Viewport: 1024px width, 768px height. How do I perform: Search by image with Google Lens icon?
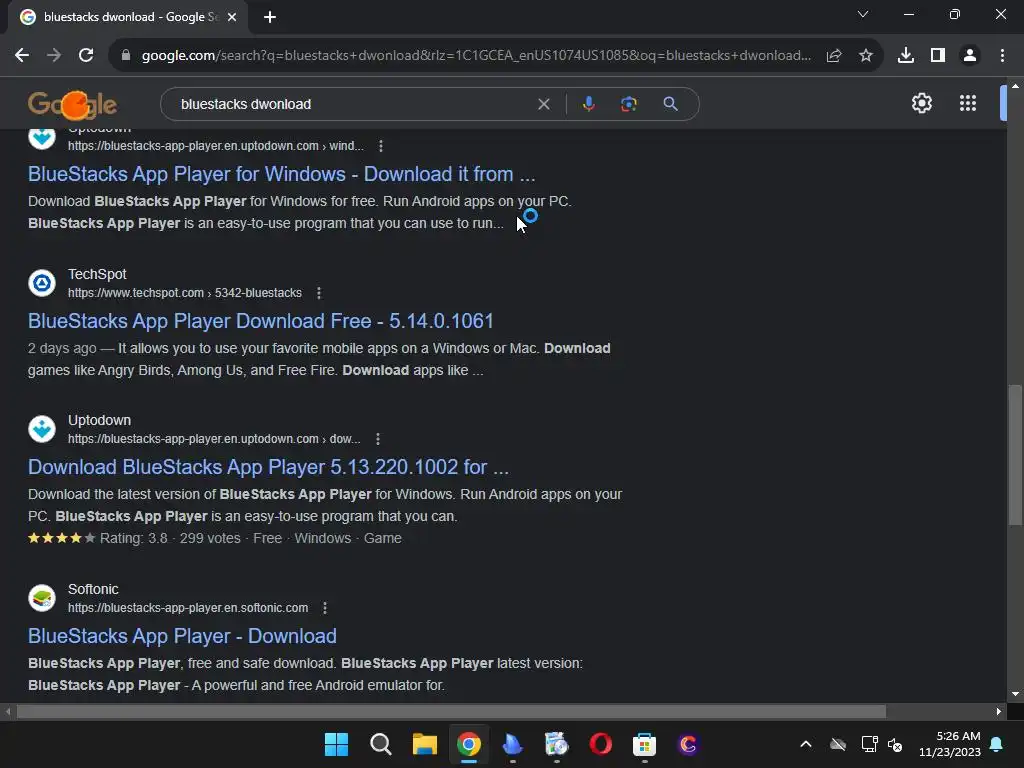click(x=629, y=104)
